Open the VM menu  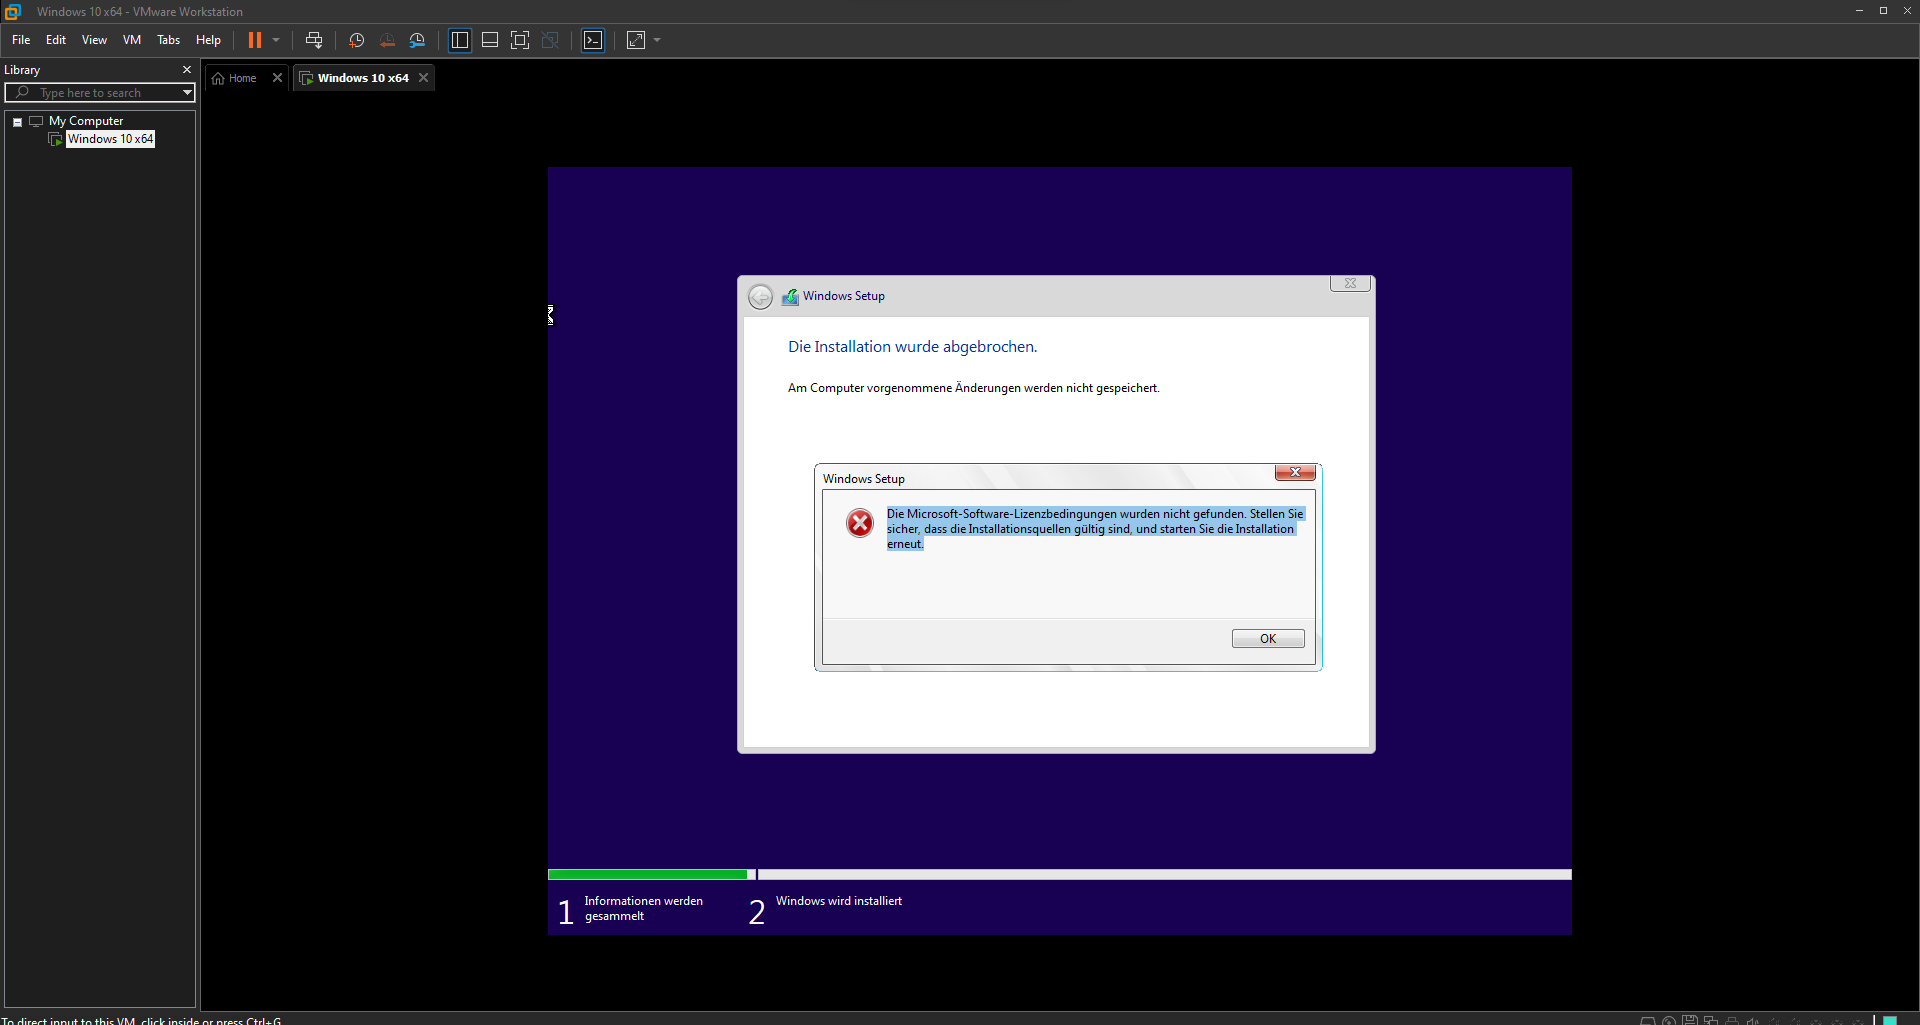[131, 40]
